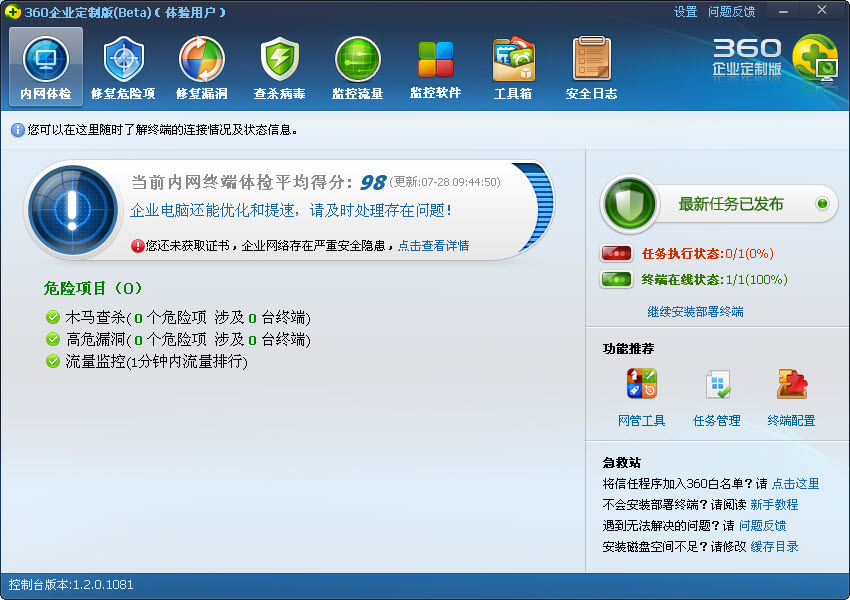The height and width of the screenshot is (600, 850).
Task: Open the 工具箱 toolbox icon
Action: point(513,59)
